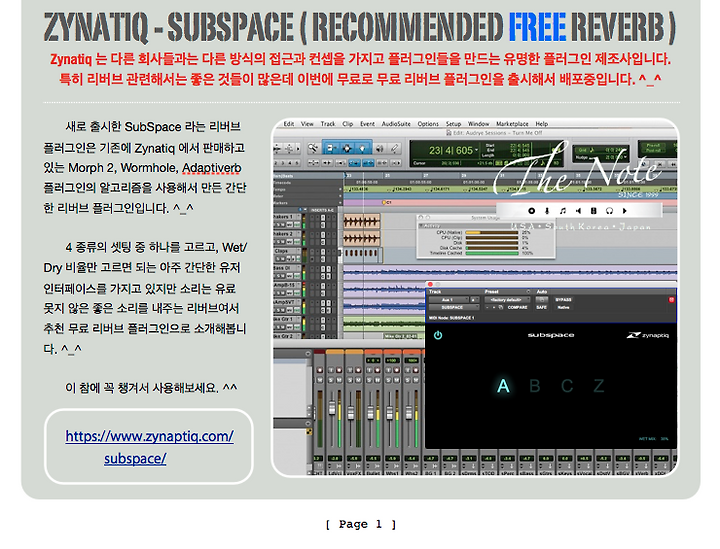Screen dimensions: 720x549
Task: Click the Shakers 1 audio clip
Action: [x=362, y=222]
